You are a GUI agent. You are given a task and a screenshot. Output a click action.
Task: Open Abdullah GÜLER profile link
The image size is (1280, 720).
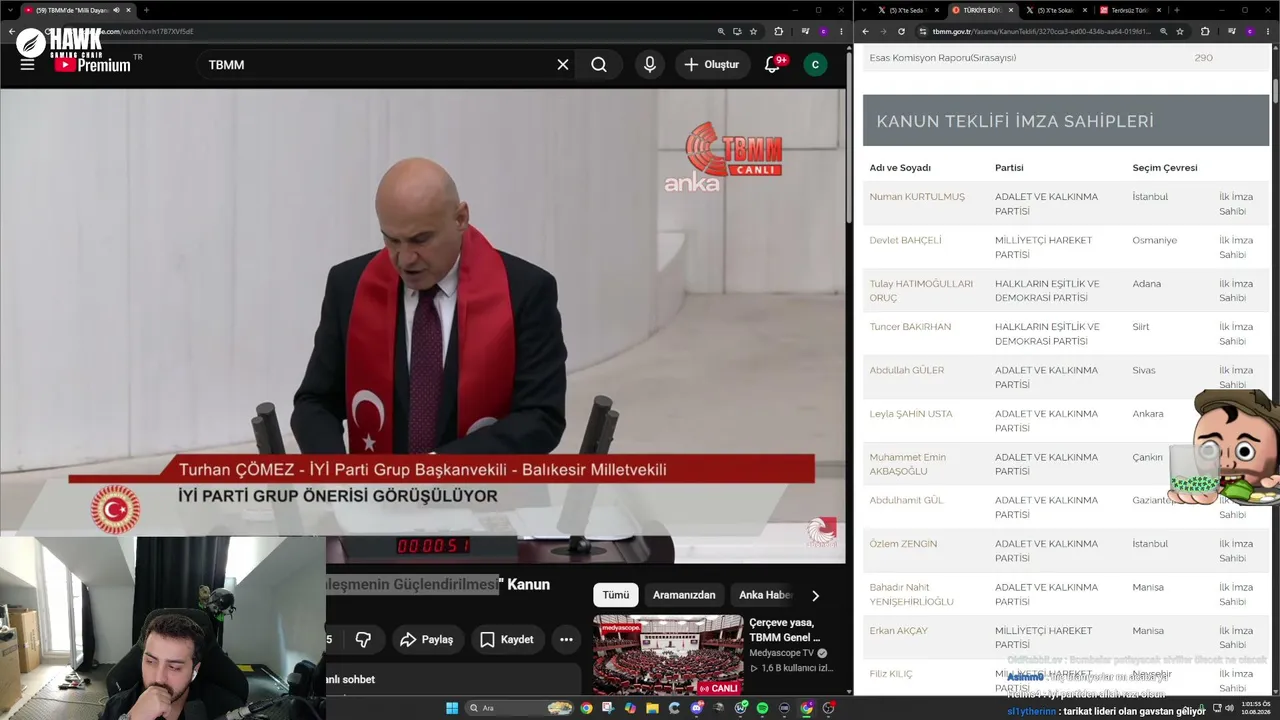[x=907, y=370]
